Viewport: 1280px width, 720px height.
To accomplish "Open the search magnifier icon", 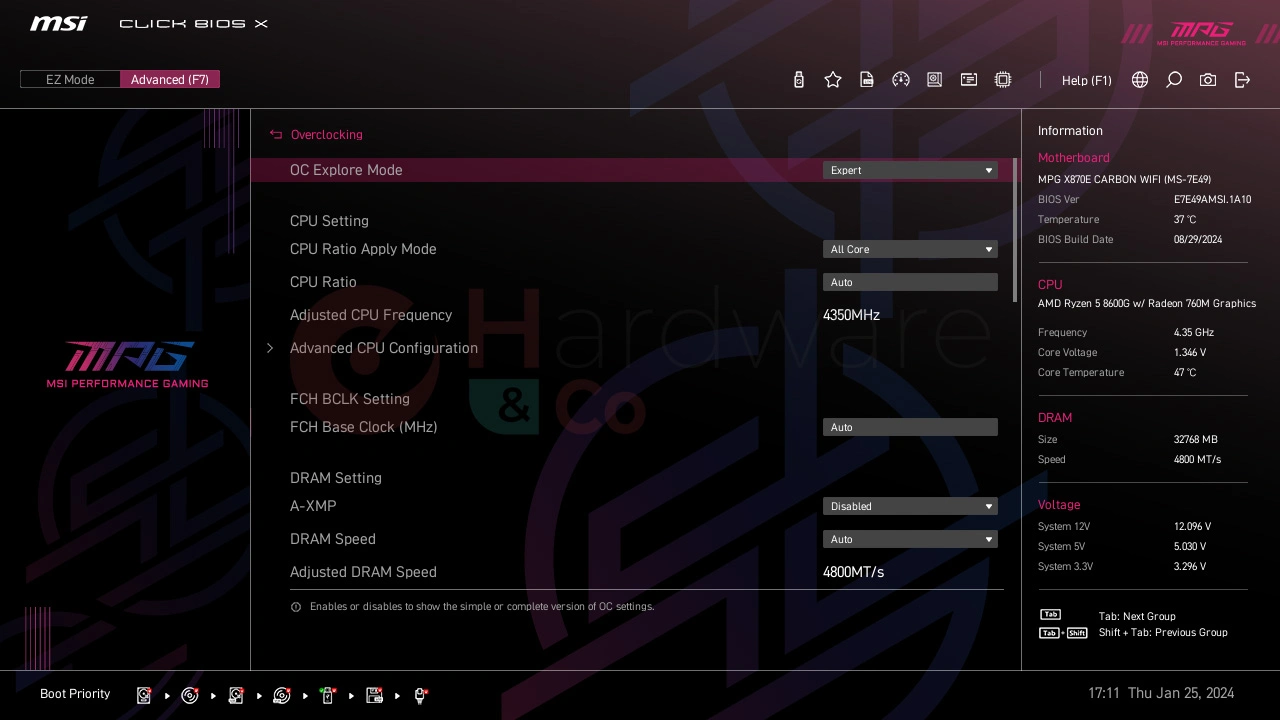I will click(1174, 80).
